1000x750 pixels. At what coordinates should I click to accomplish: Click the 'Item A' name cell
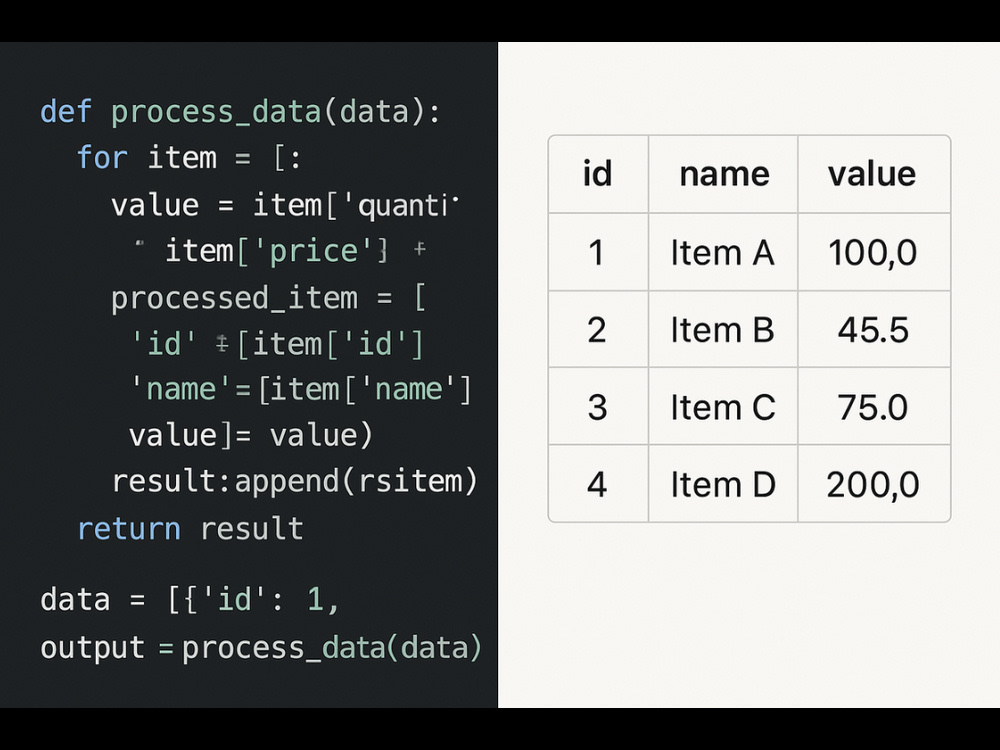(723, 252)
